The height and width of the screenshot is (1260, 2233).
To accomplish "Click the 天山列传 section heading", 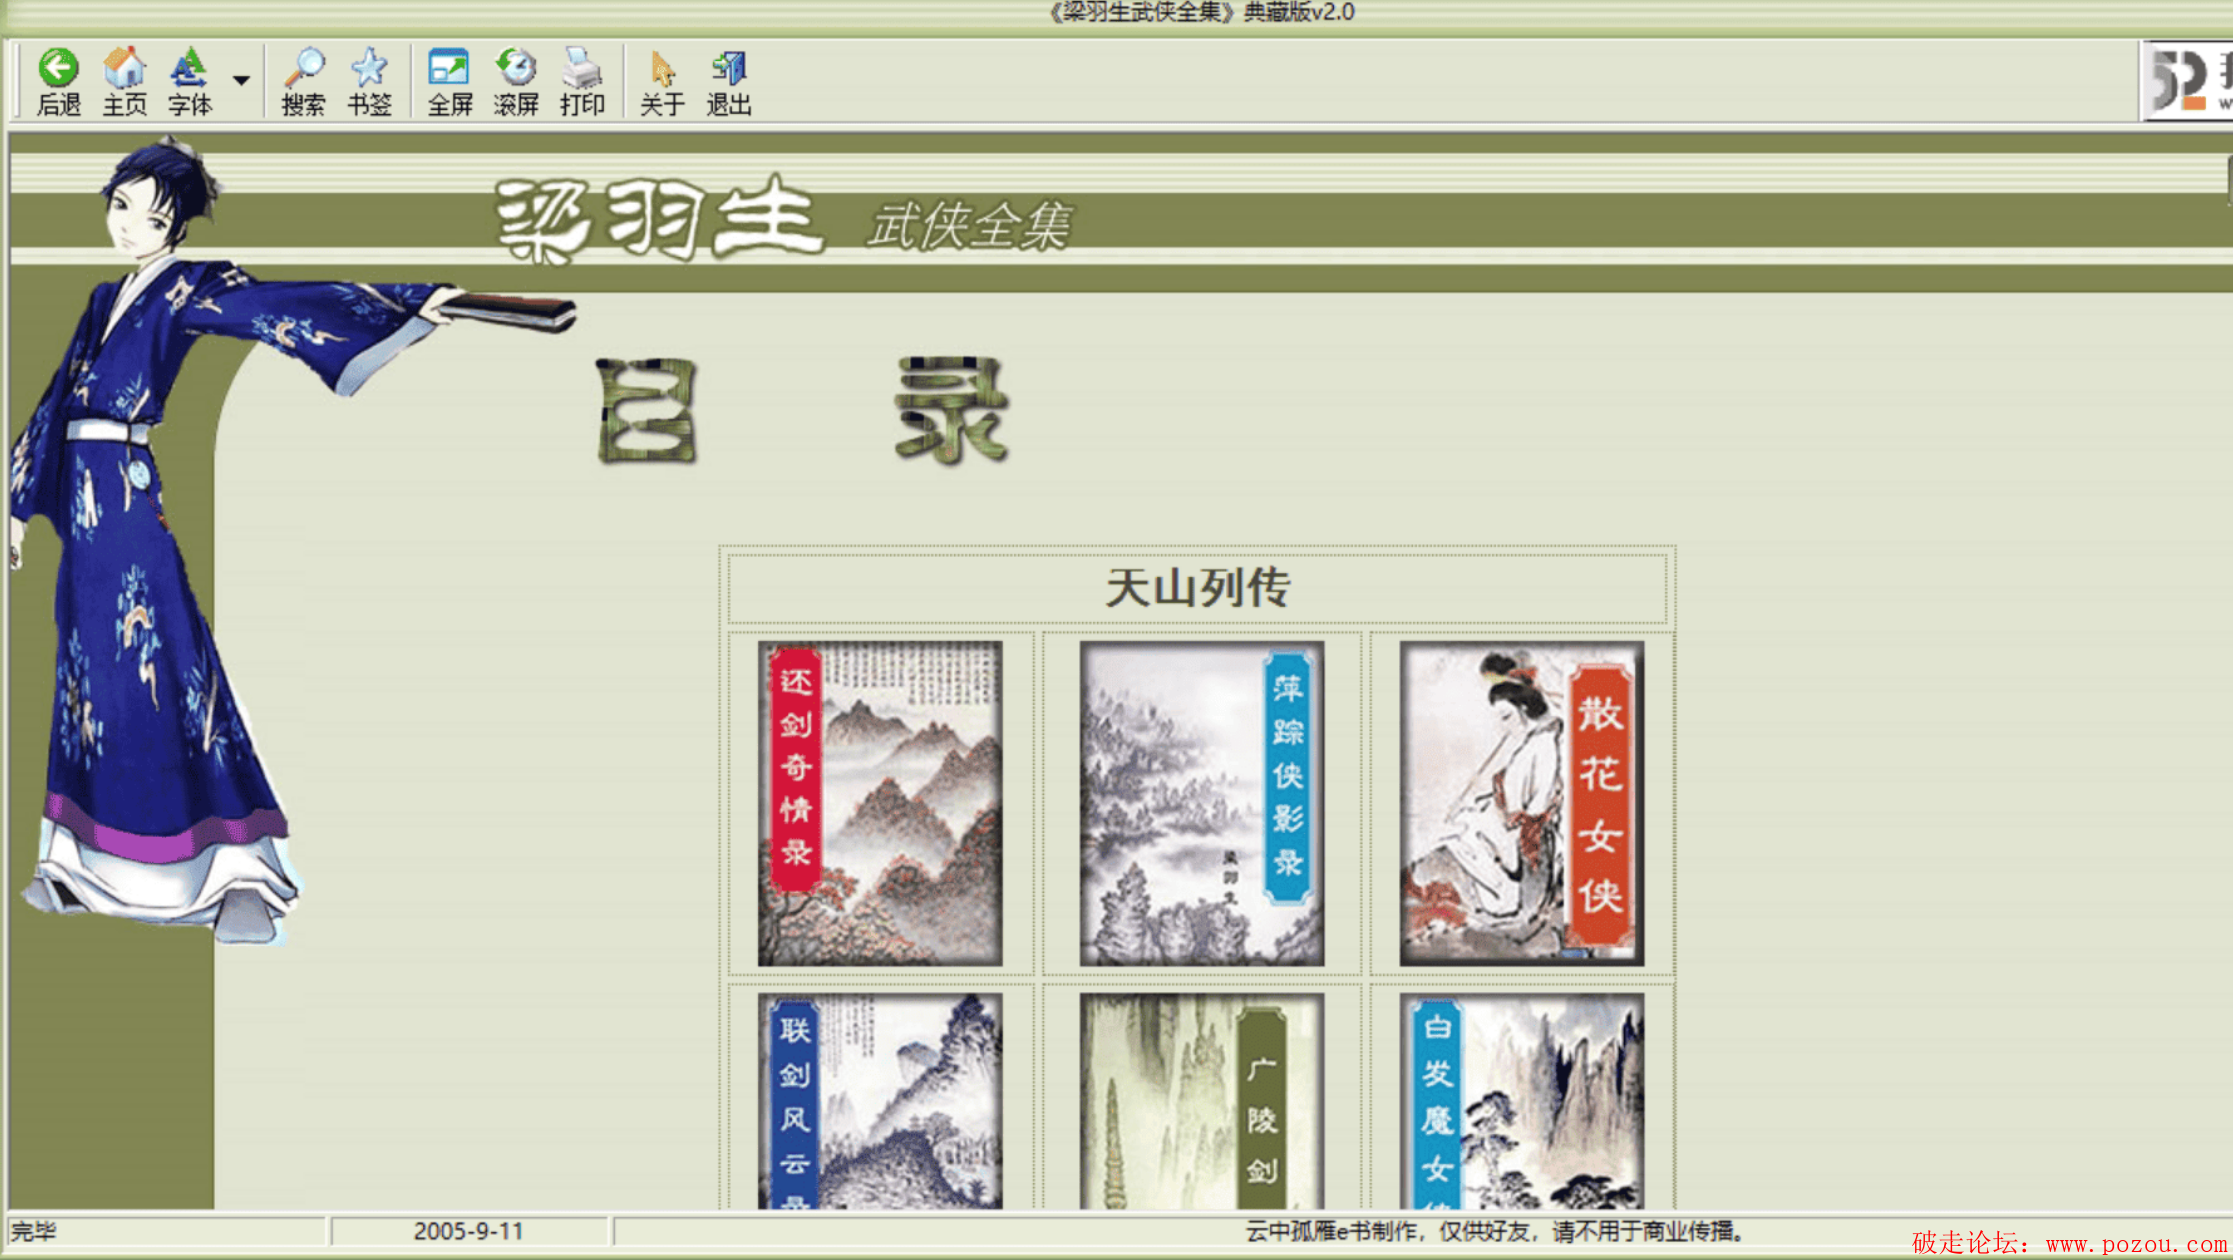I will [x=1197, y=587].
